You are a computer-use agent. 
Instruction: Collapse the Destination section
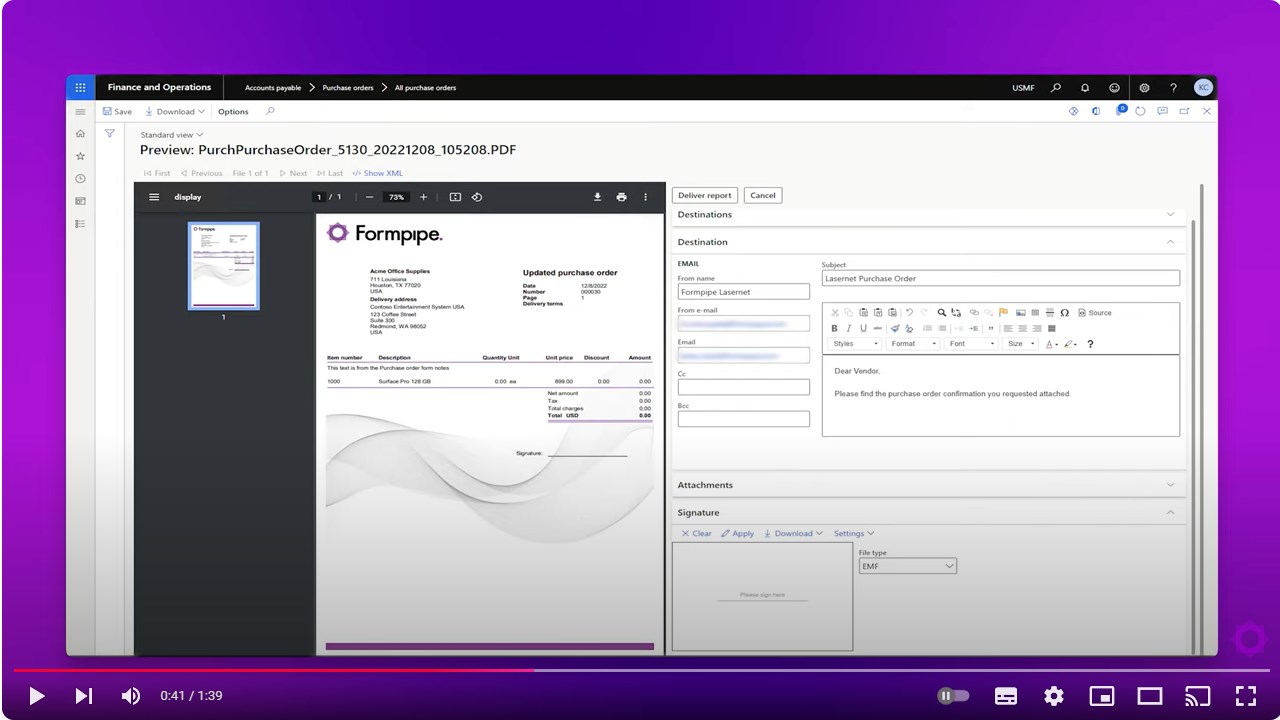click(927, 242)
